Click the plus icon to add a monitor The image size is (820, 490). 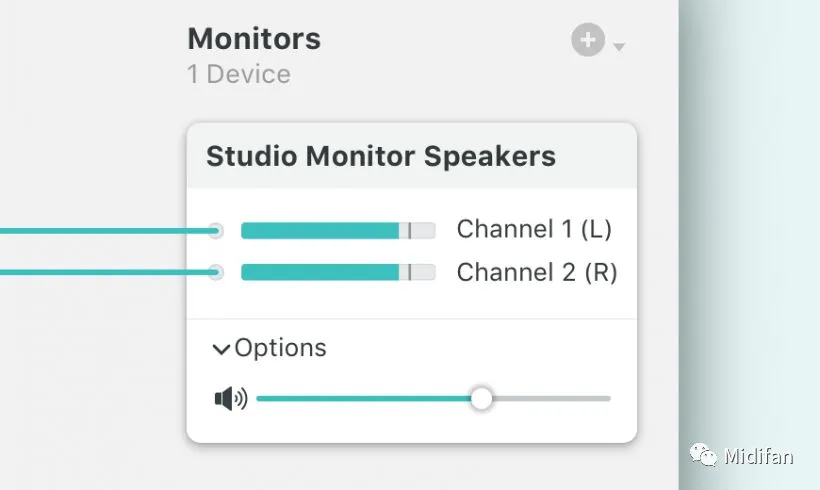tap(588, 41)
